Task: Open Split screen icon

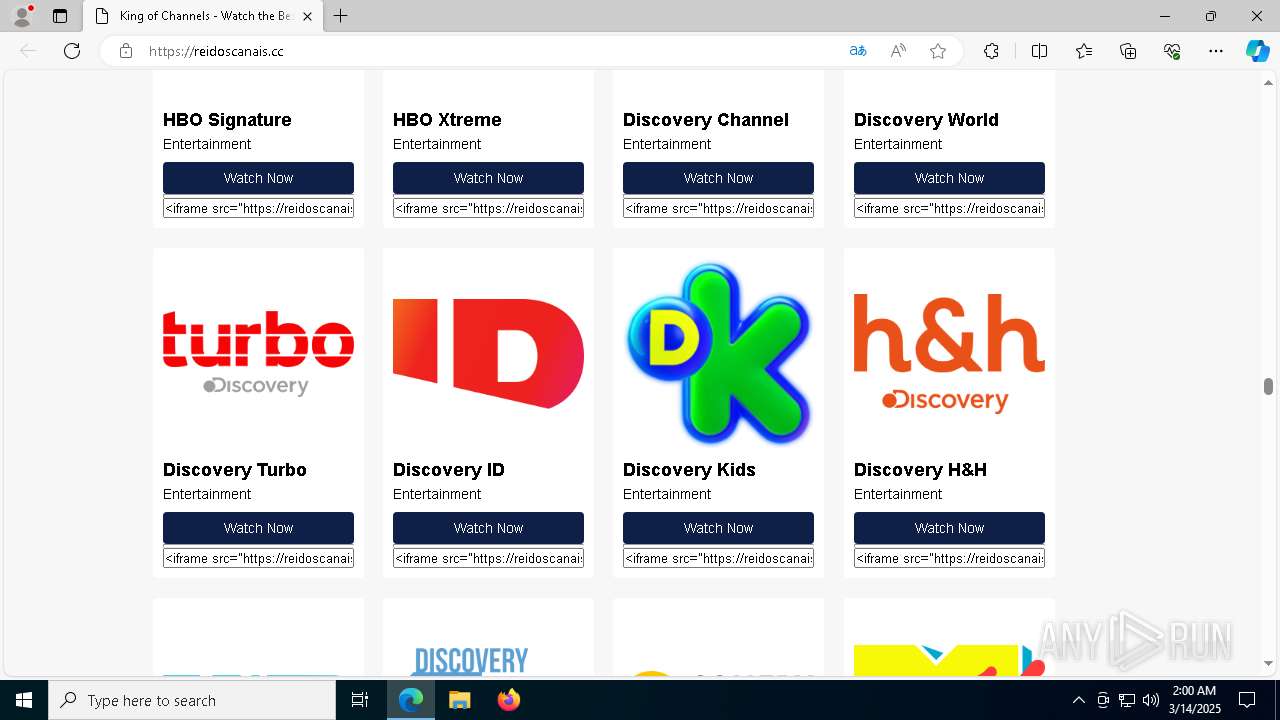Action: (x=1039, y=51)
